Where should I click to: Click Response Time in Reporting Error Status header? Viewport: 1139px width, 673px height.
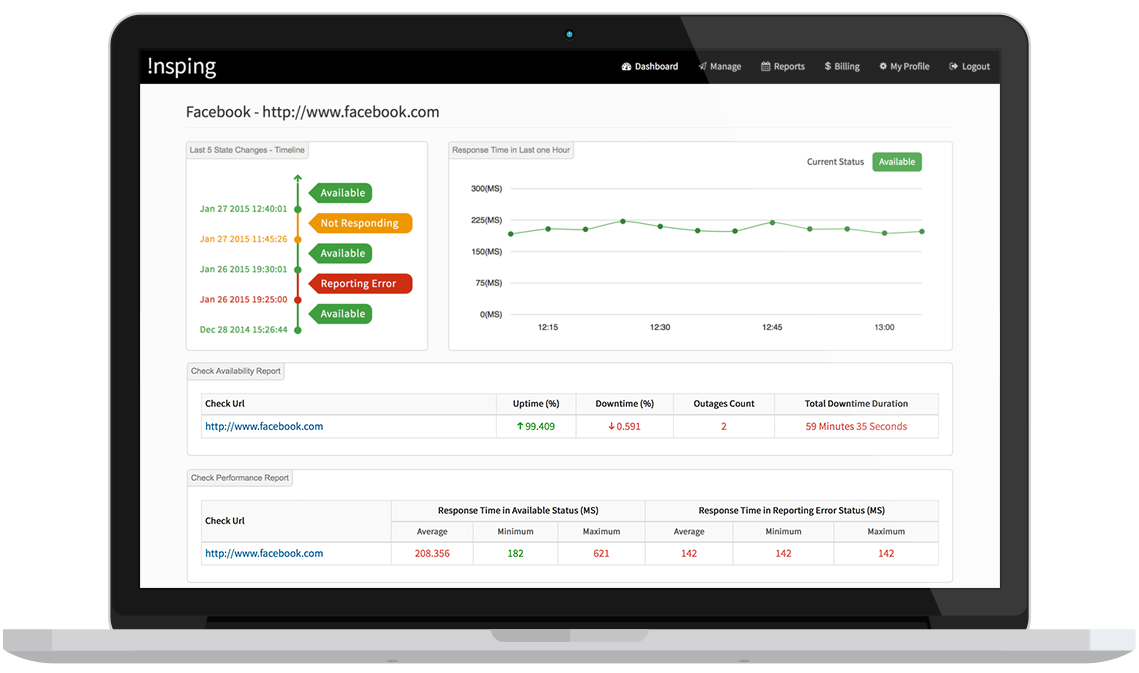click(x=792, y=510)
